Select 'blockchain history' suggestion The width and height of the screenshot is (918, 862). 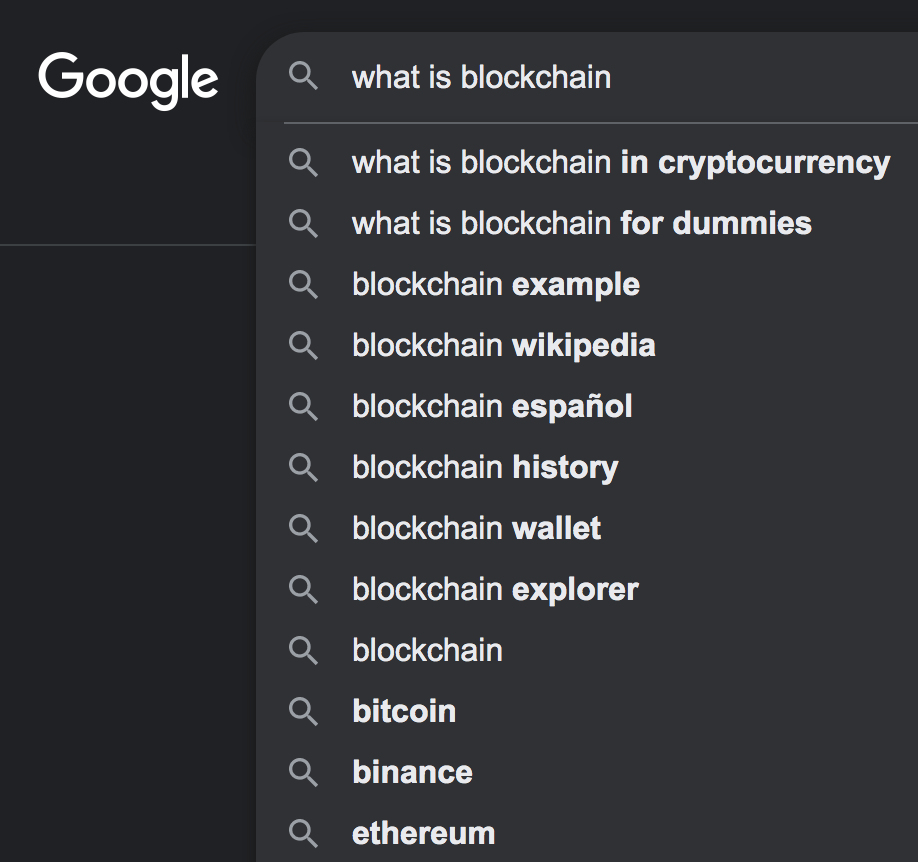point(587,467)
